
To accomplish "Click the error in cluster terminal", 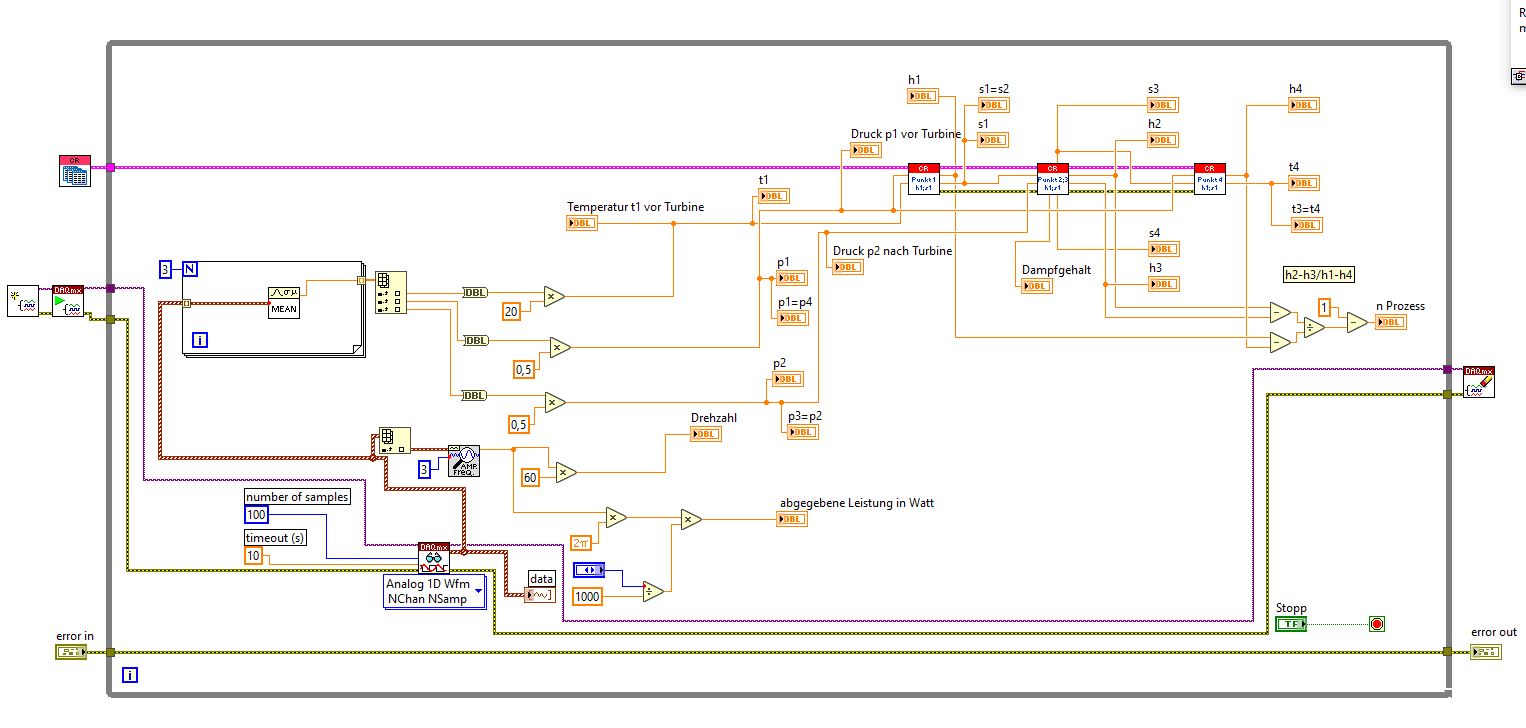I will coord(71,652).
